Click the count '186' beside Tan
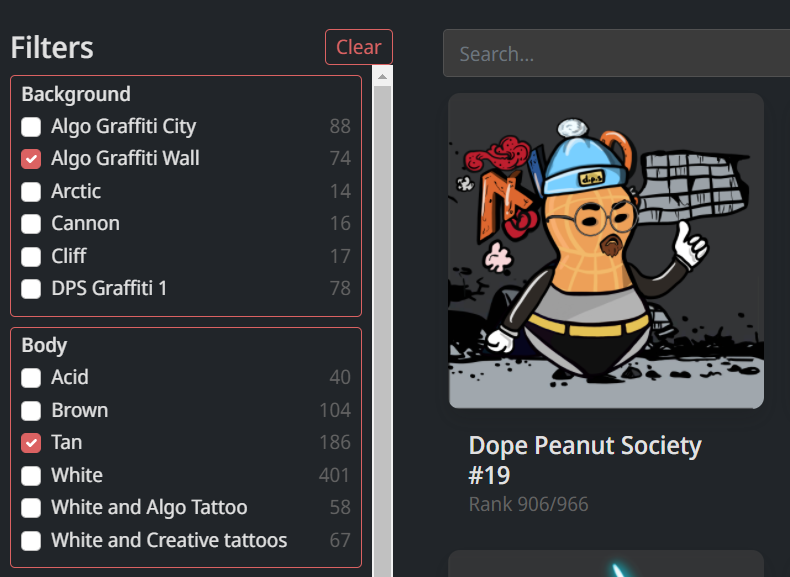The height and width of the screenshot is (577, 790). [x=335, y=442]
